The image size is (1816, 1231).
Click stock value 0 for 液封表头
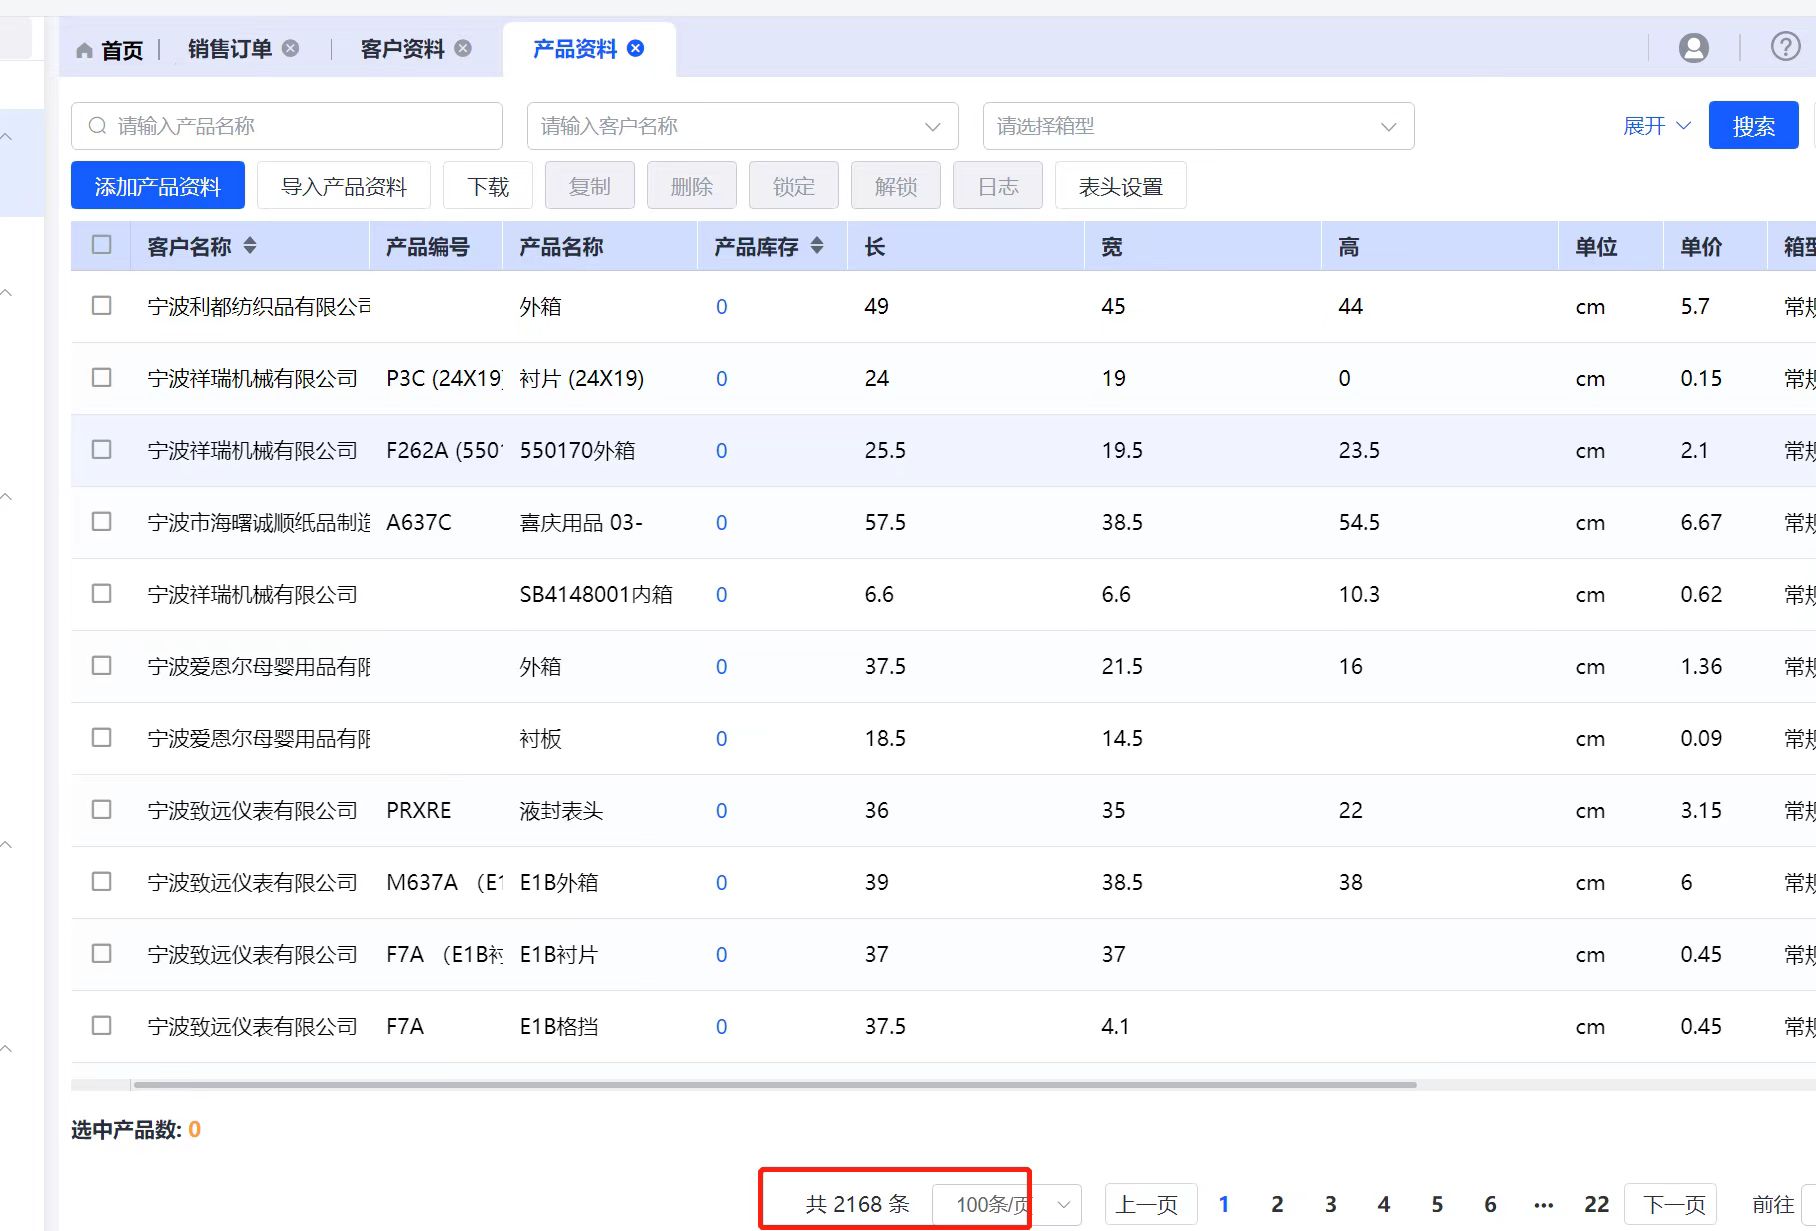722,811
